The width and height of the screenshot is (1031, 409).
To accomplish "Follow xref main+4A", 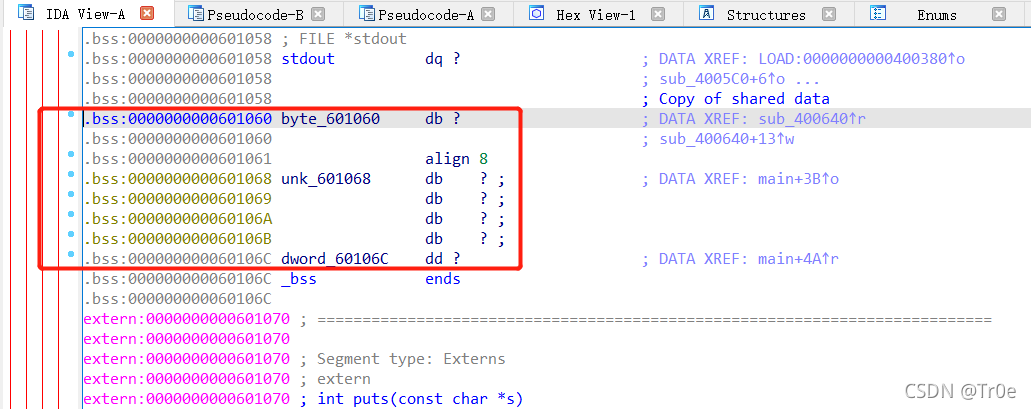I will pos(798,259).
